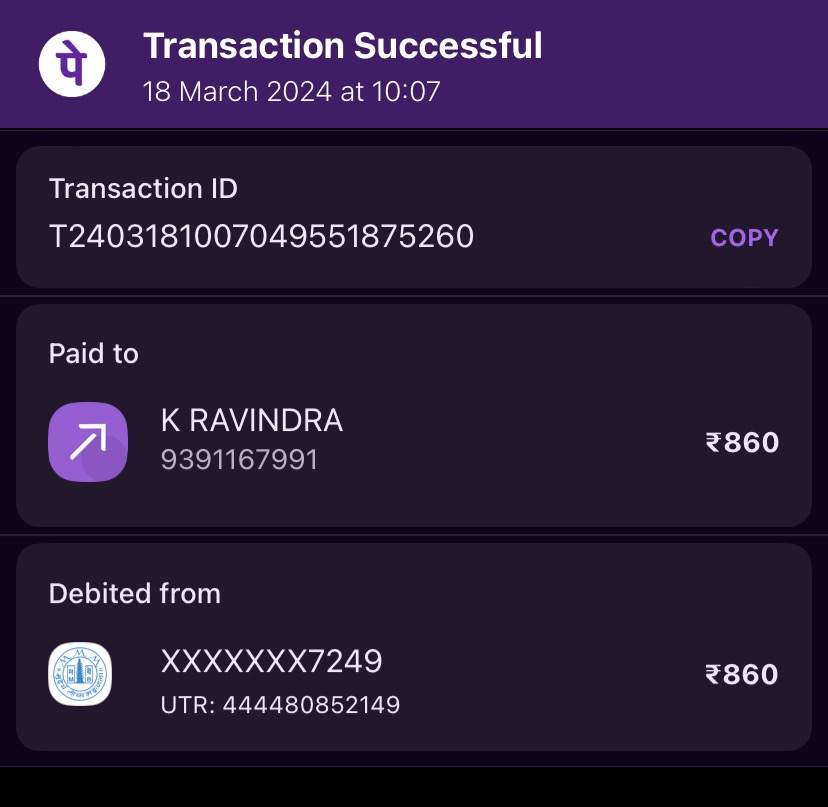Tap the Paid to label
The height and width of the screenshot is (807, 828).
(94, 354)
